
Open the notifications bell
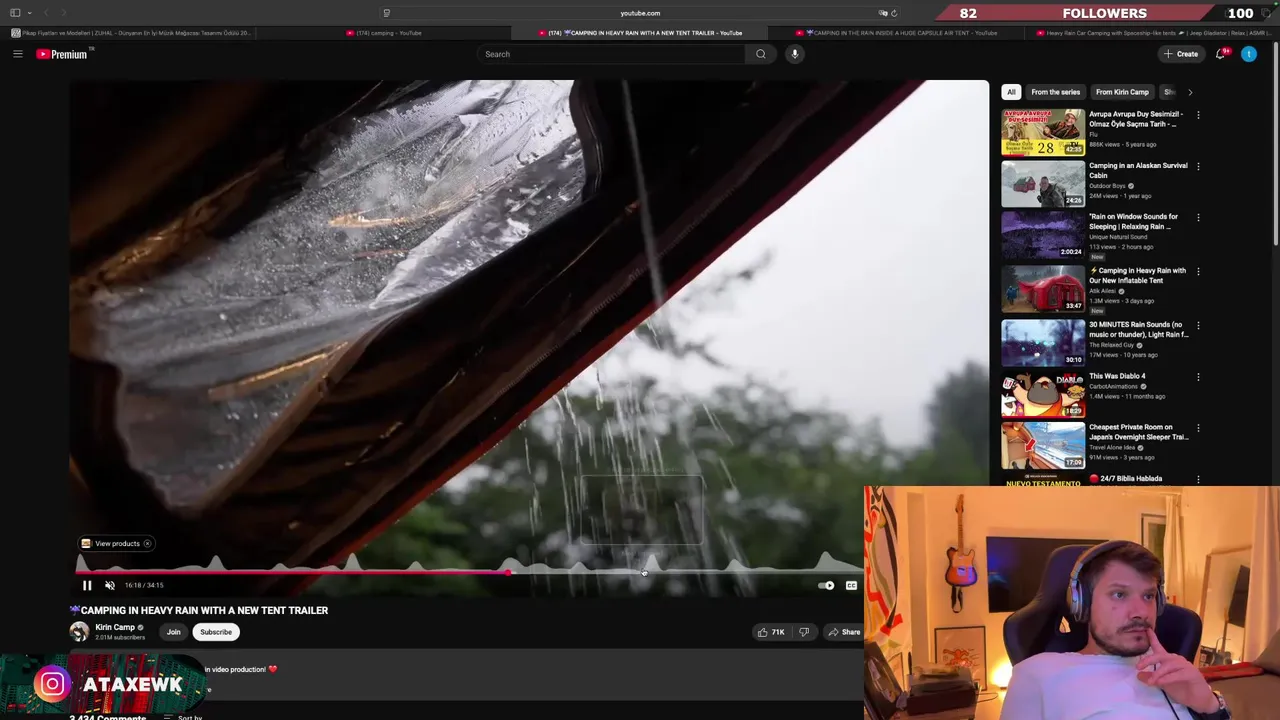coord(1220,54)
